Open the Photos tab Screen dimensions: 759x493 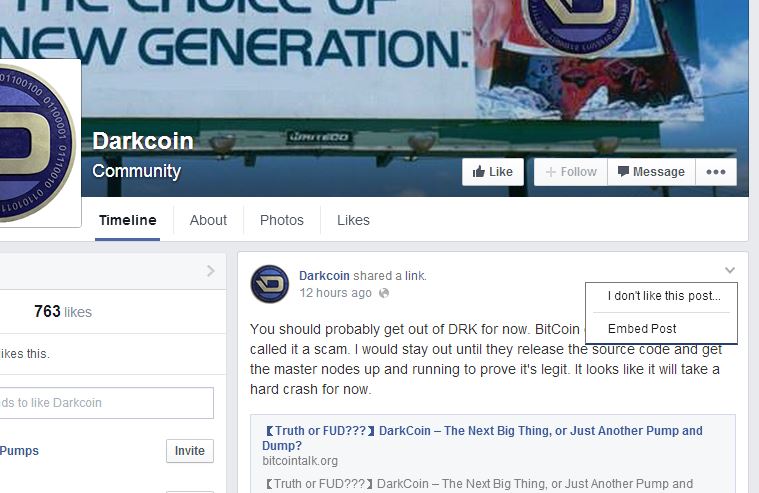pos(282,220)
